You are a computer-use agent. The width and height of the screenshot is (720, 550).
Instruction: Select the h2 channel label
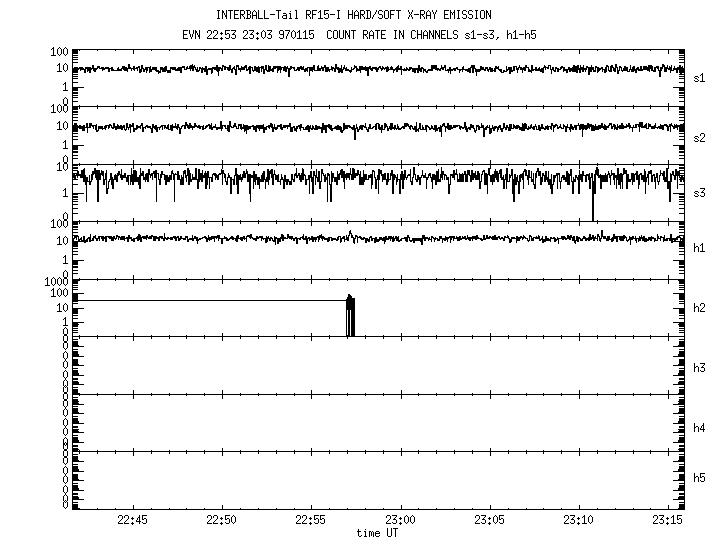click(700, 308)
